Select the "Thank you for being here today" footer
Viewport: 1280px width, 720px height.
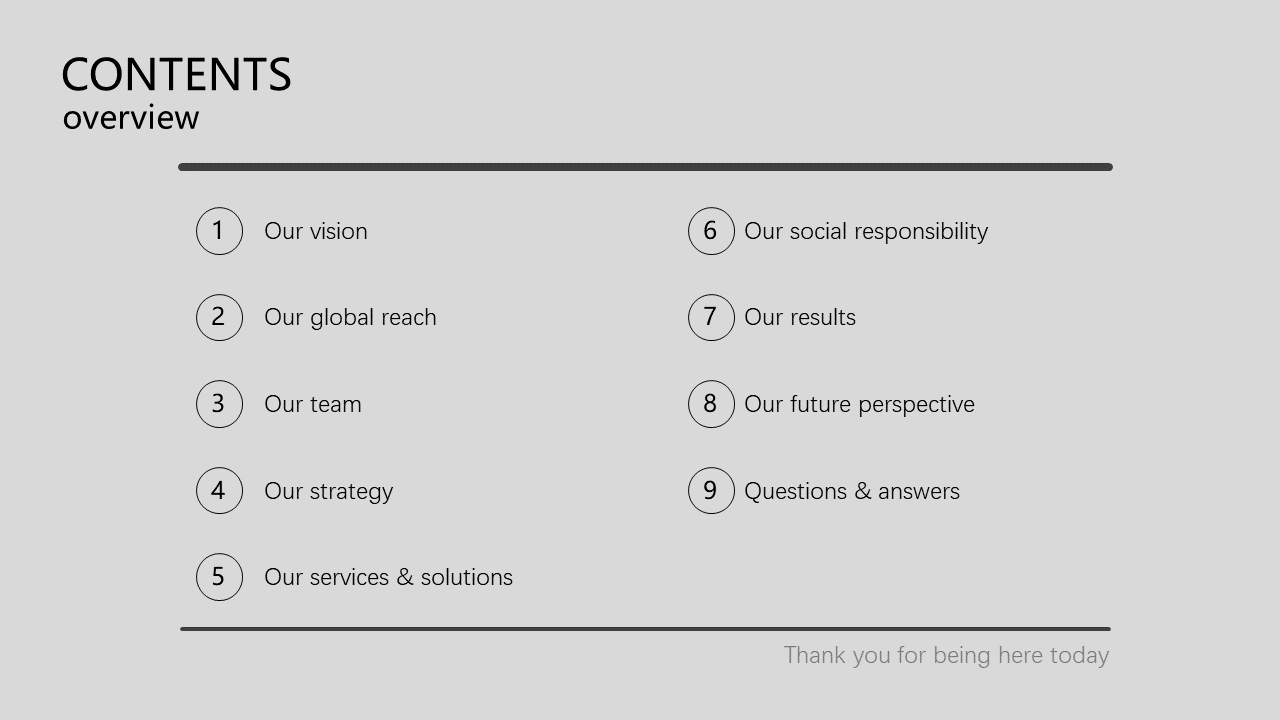pos(946,655)
